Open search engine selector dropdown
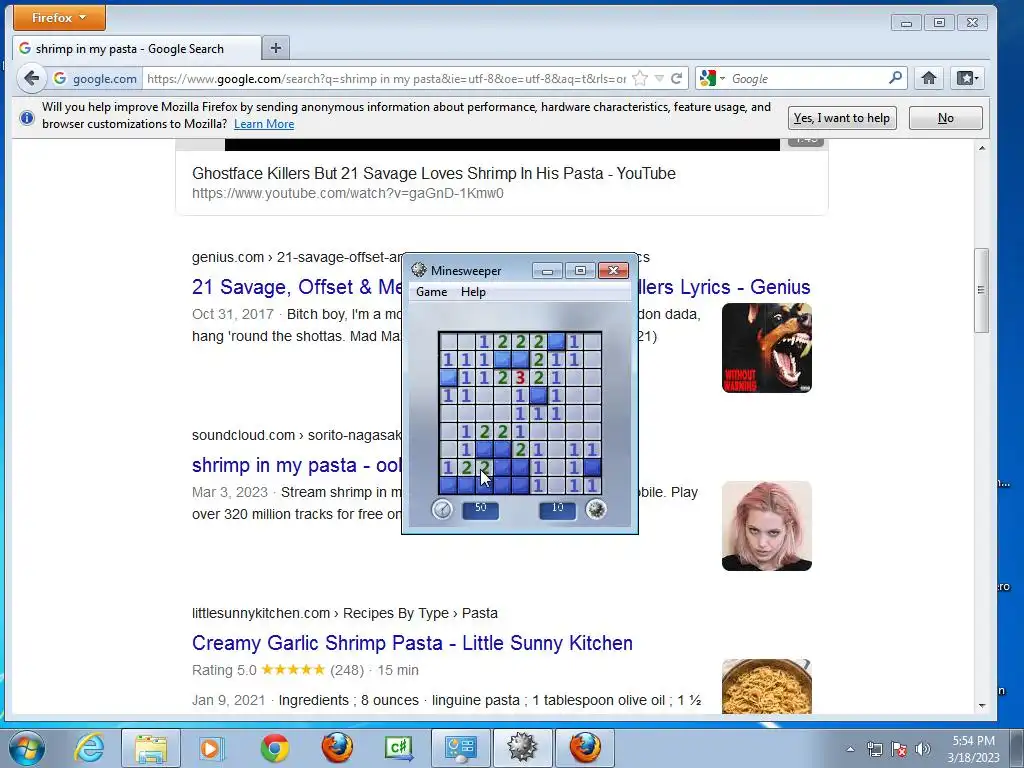The image size is (1024, 768). pyautogui.click(x=712, y=79)
